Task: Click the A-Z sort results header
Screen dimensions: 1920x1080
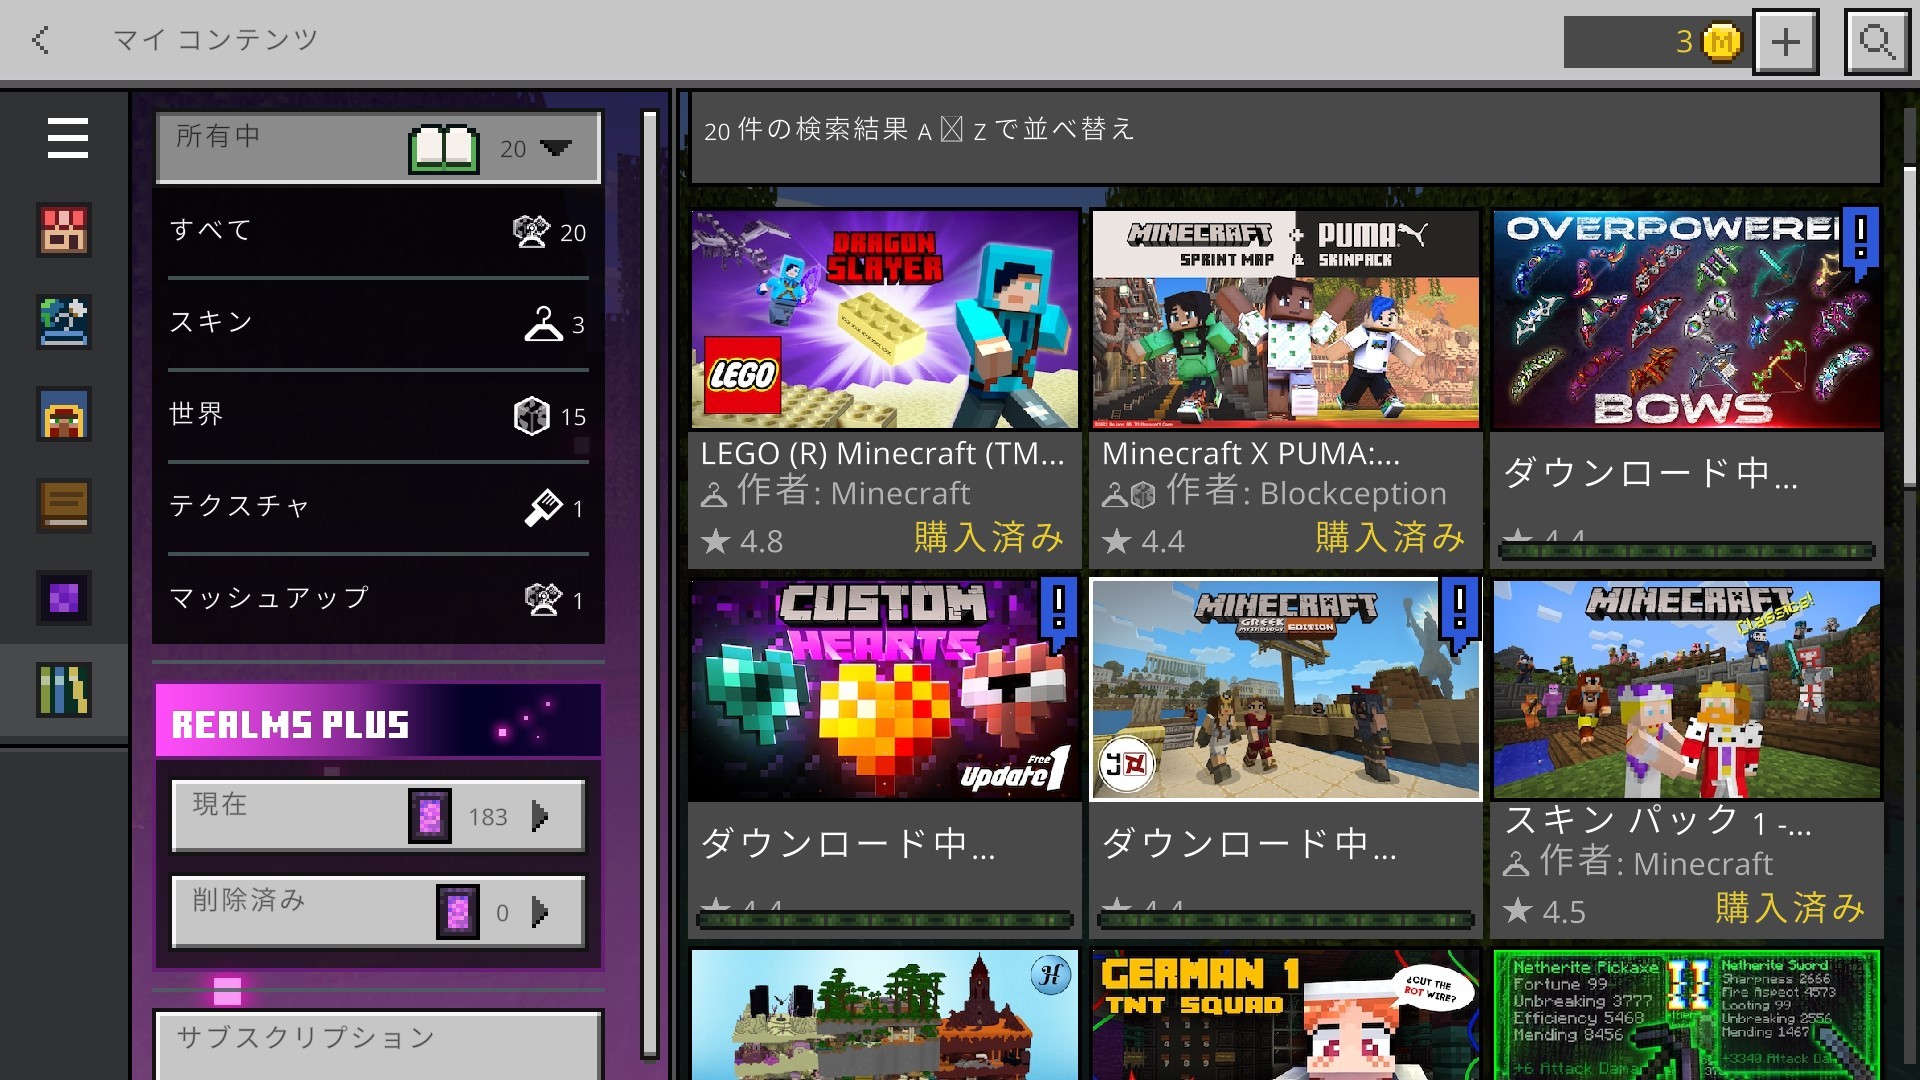Action: tap(1286, 138)
